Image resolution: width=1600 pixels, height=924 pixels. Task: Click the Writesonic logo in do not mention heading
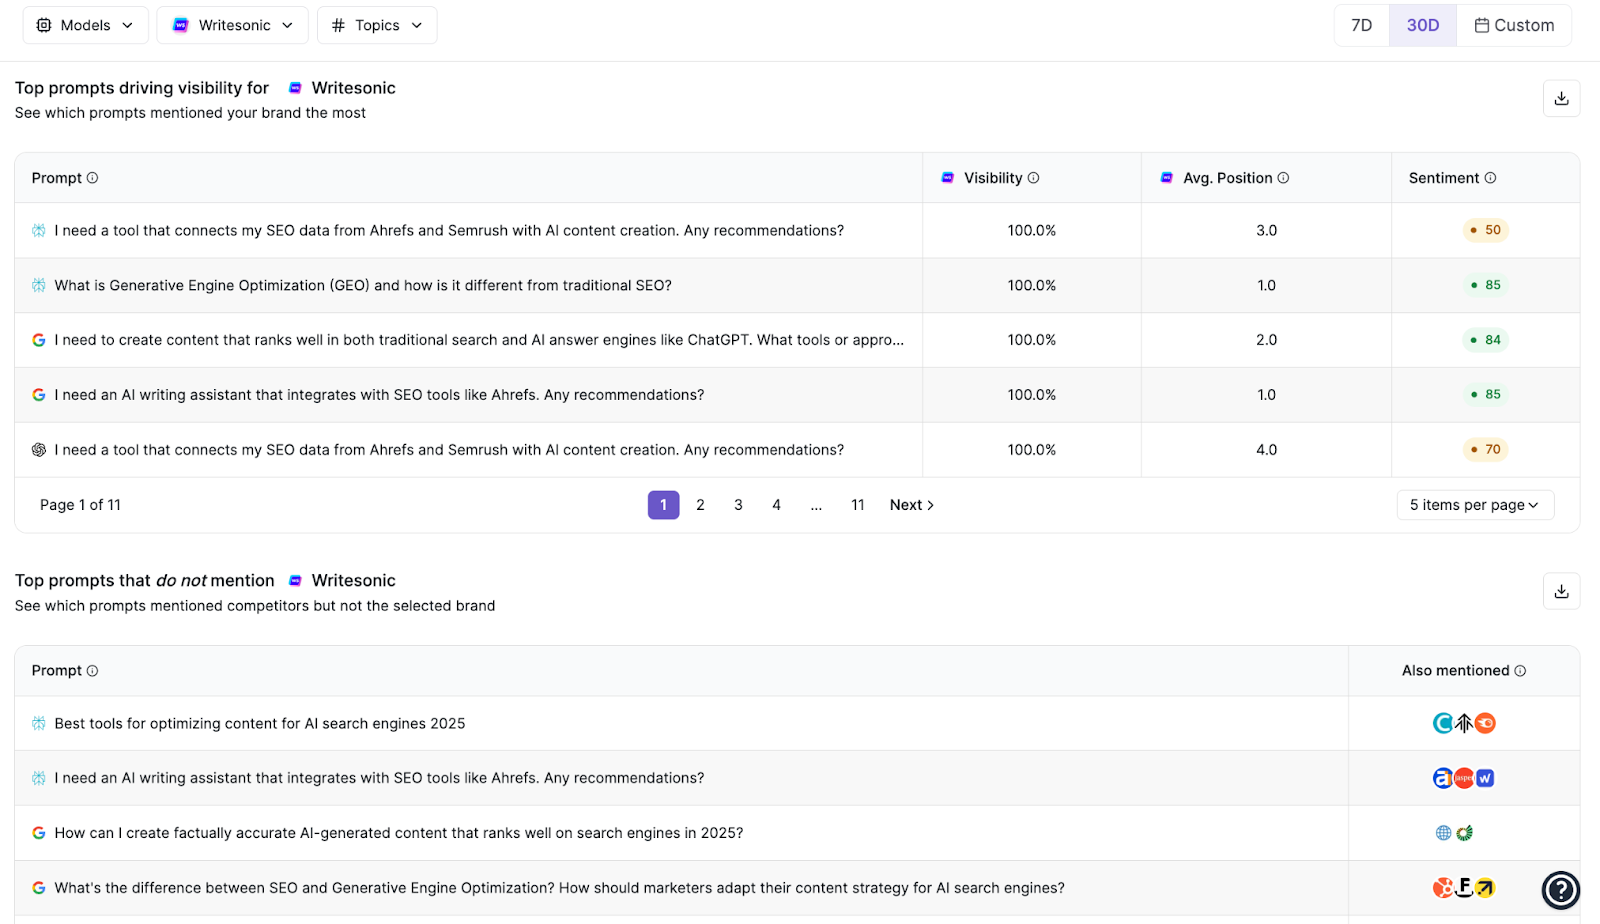295,581
